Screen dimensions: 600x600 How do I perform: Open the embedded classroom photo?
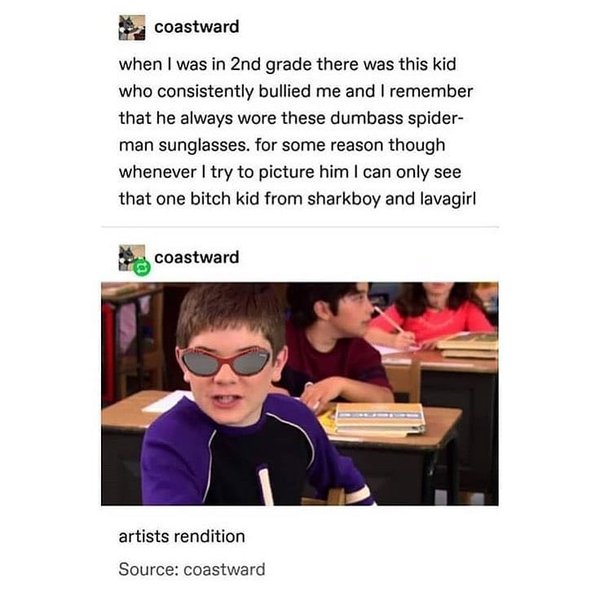(x=300, y=394)
